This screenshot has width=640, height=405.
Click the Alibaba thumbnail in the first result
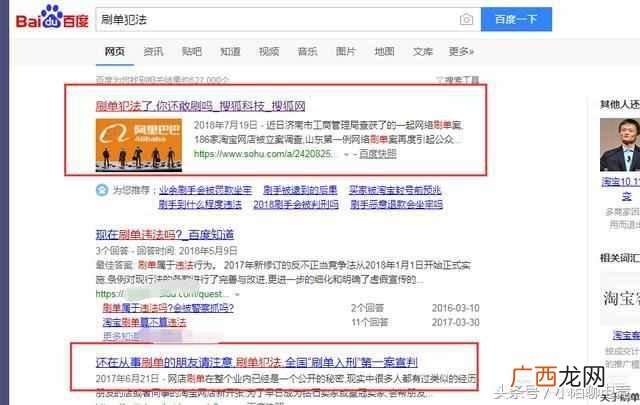(x=139, y=145)
